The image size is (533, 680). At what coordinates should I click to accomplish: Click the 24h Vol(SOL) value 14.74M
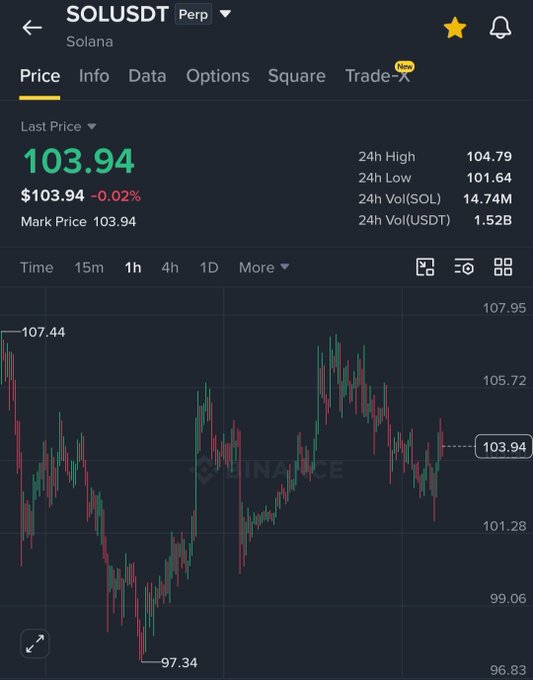coord(487,199)
